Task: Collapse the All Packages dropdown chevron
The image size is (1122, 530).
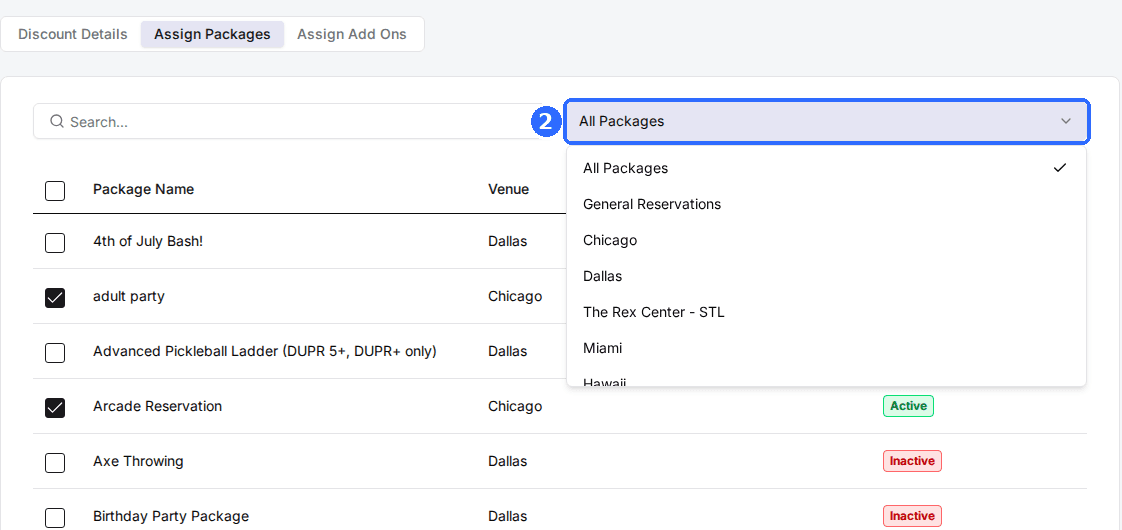Action: pos(1066,121)
